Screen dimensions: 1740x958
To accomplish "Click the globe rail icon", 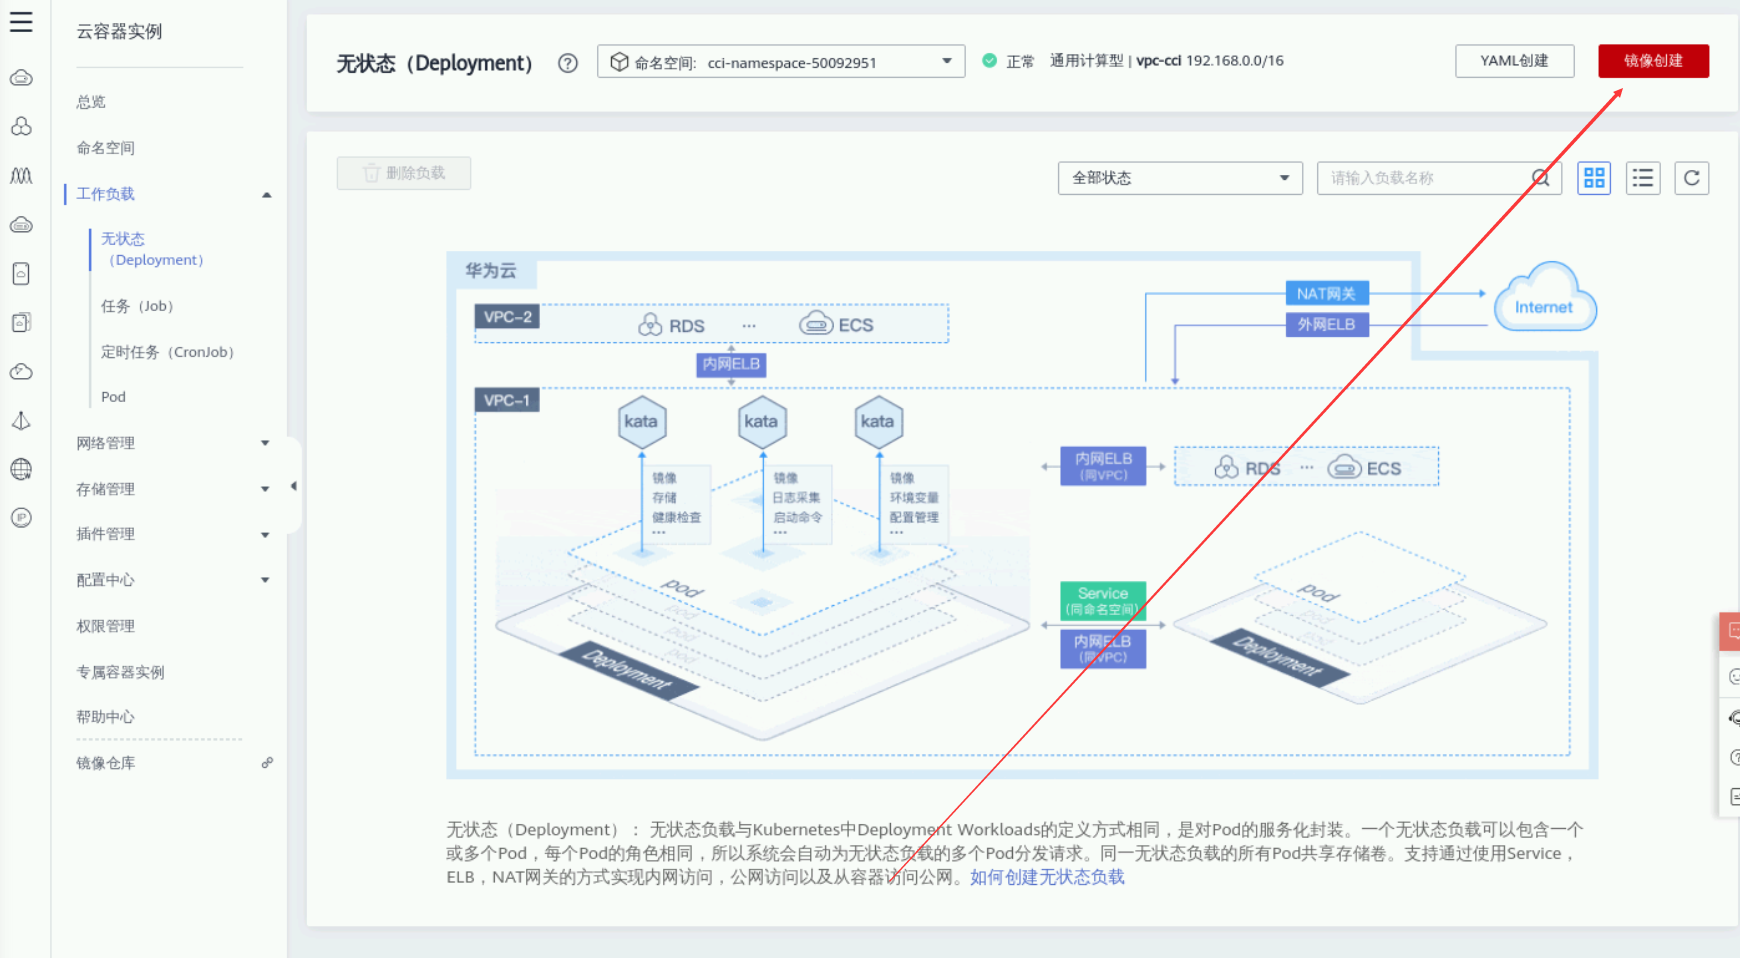I will click(x=21, y=469).
